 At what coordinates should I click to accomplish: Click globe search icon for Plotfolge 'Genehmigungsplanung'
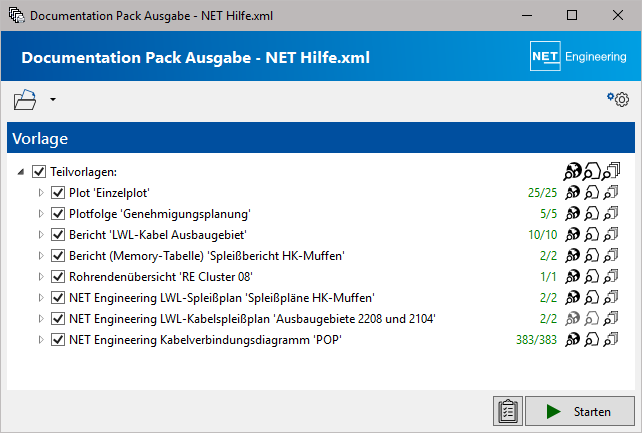pyautogui.click(x=572, y=214)
